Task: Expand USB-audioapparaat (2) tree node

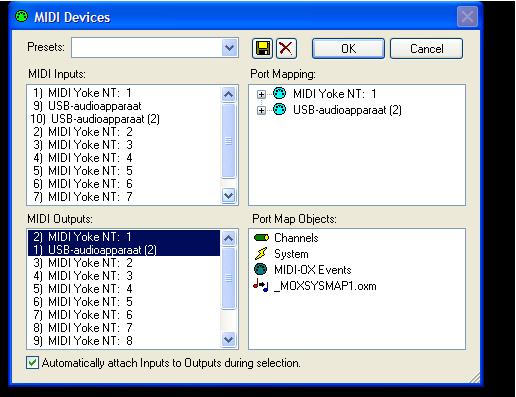Action: [261, 110]
